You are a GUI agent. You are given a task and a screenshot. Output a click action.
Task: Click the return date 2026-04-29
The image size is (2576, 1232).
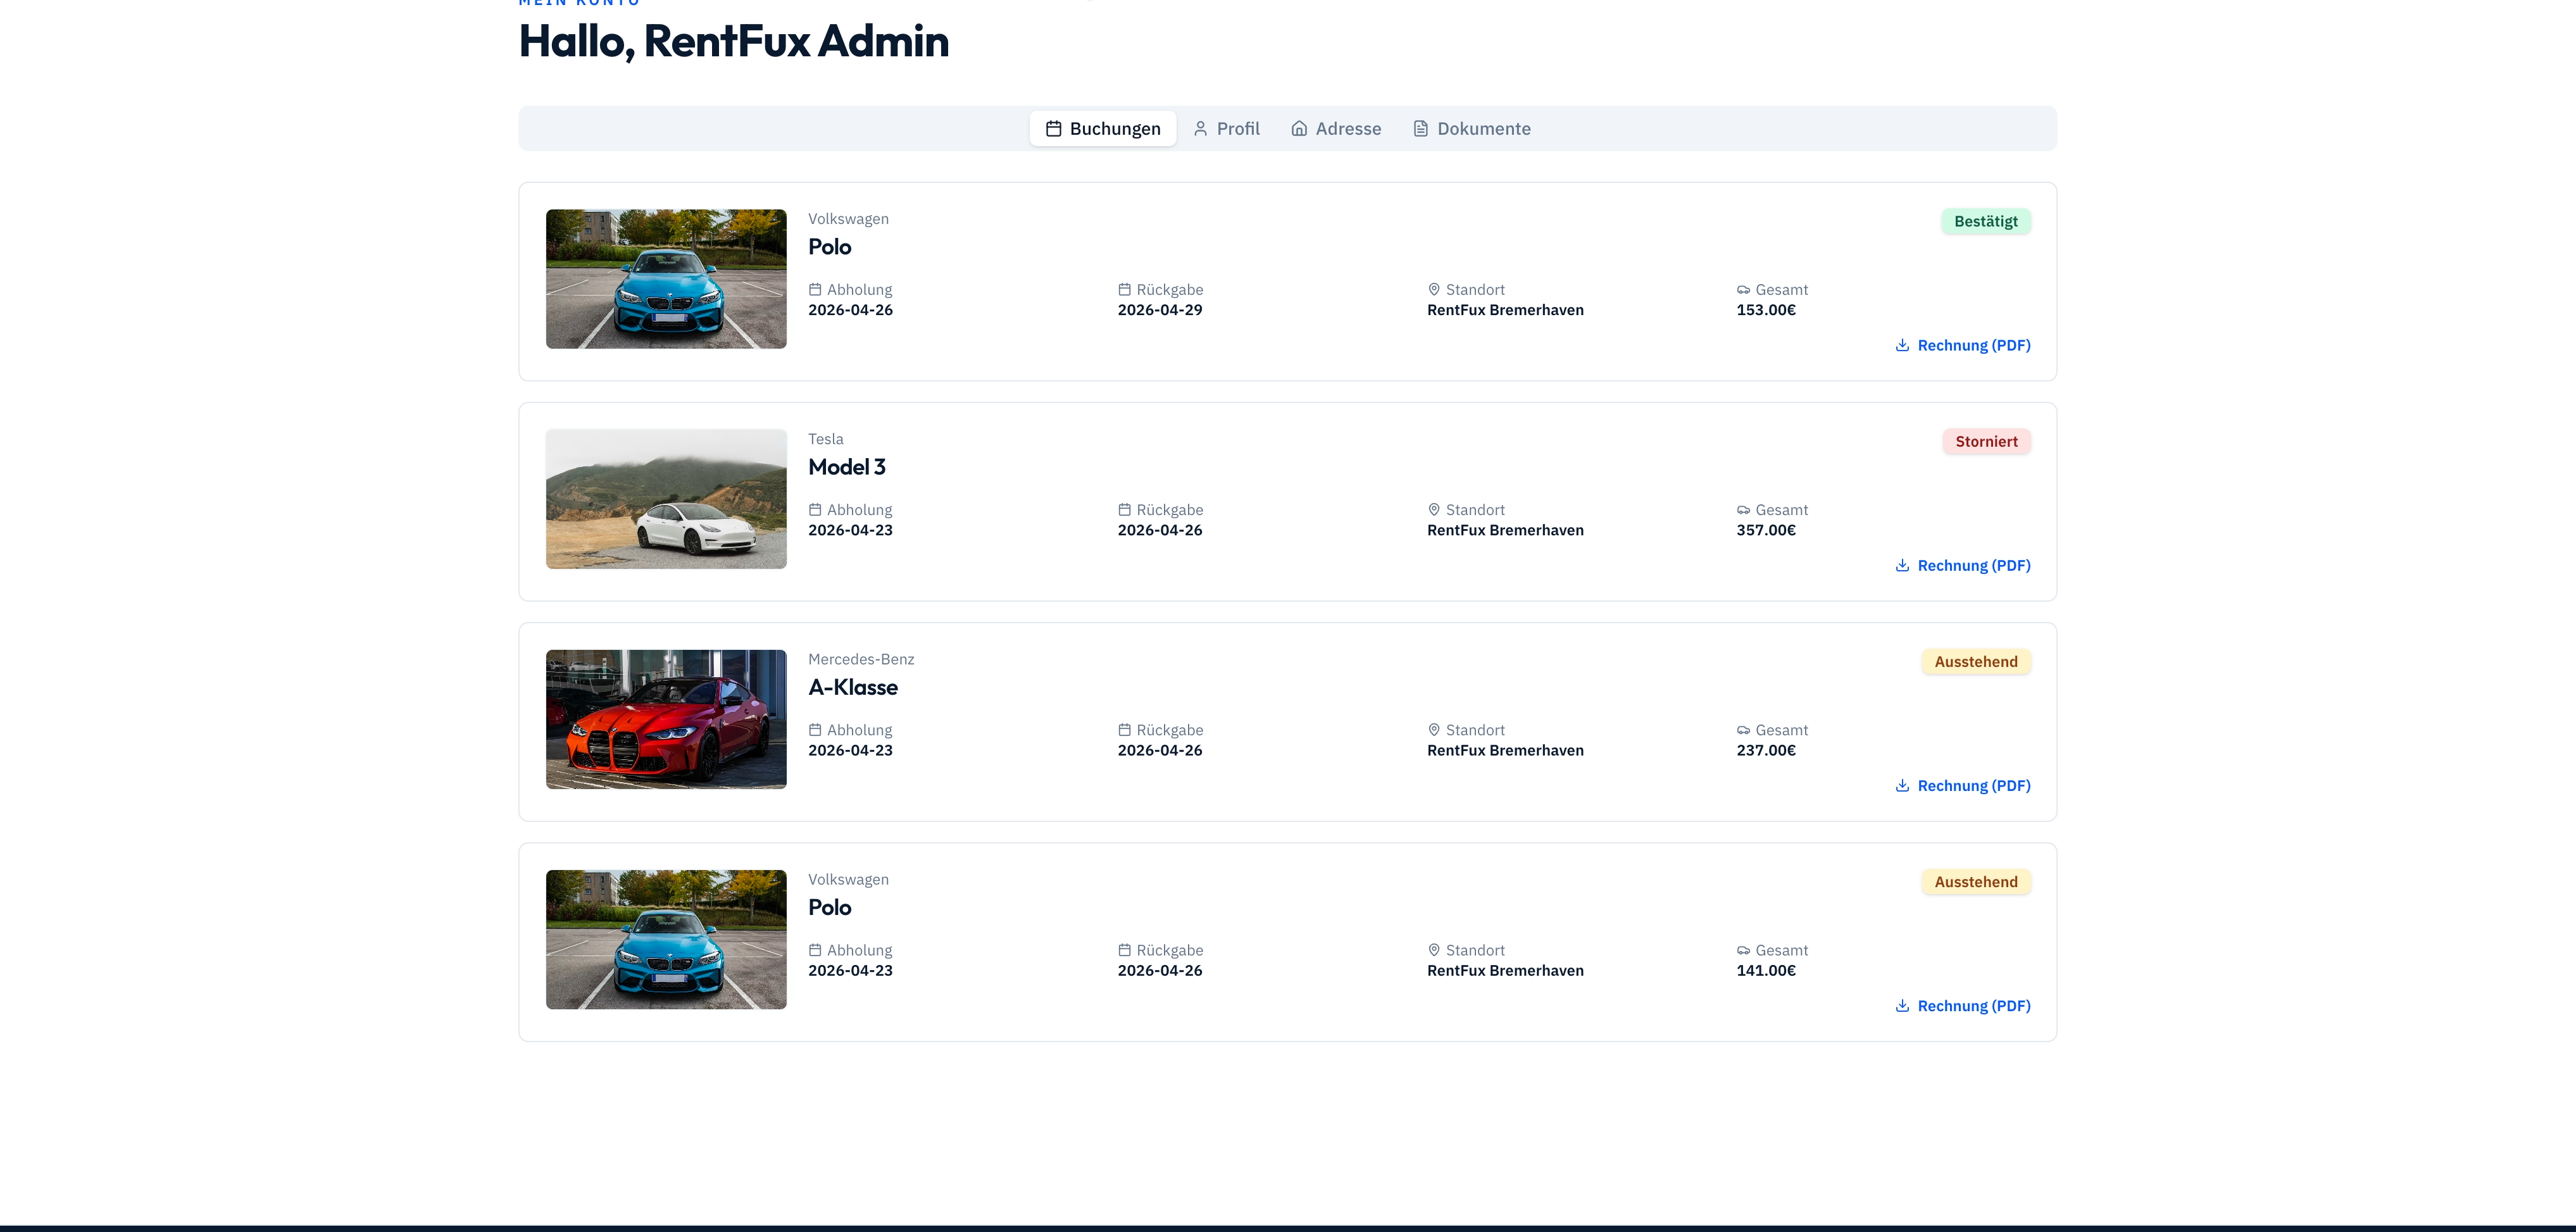1160,310
